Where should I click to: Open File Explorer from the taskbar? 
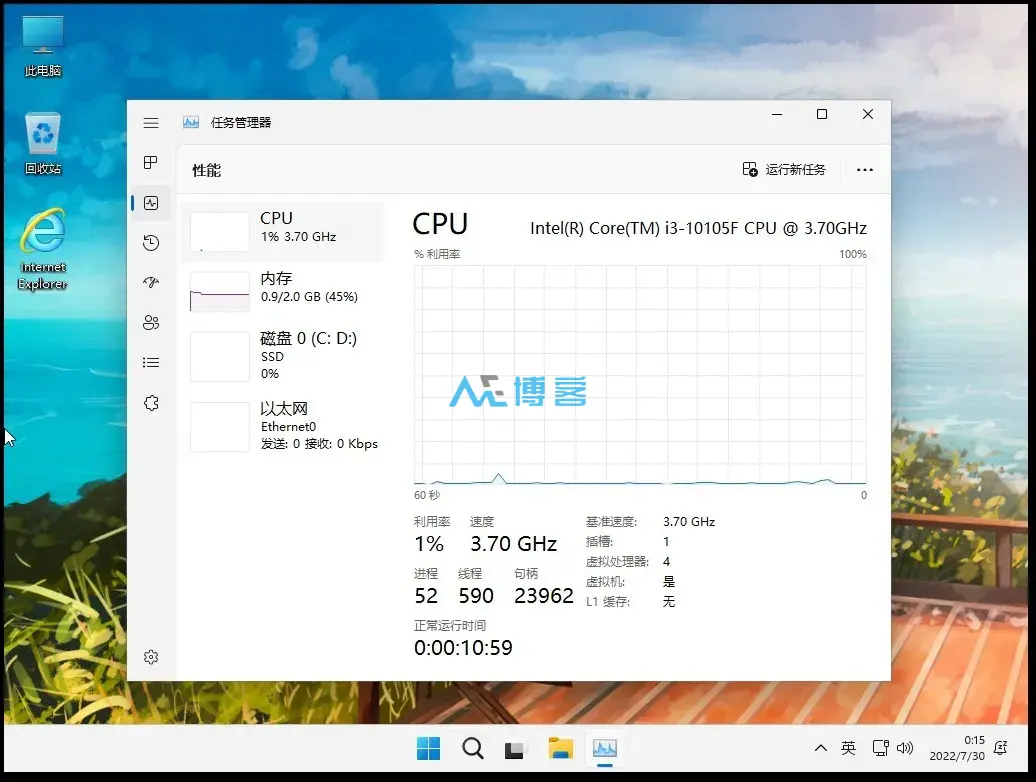click(x=560, y=747)
